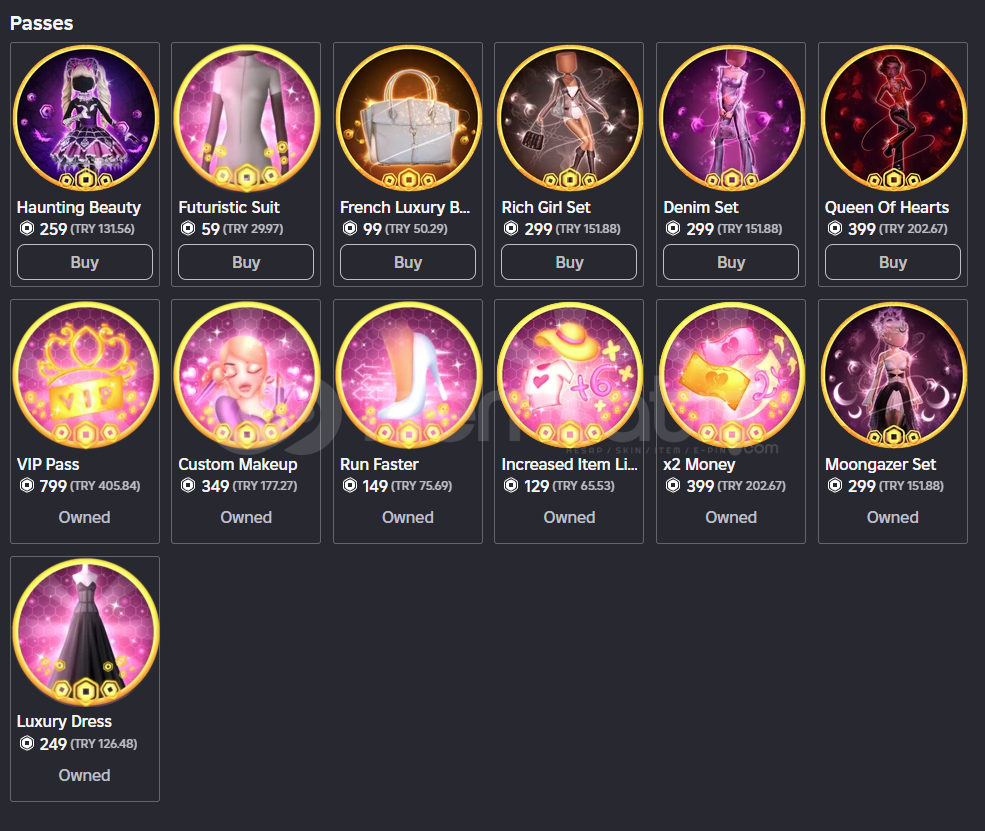Buy the Haunting Beauty pass

point(85,262)
